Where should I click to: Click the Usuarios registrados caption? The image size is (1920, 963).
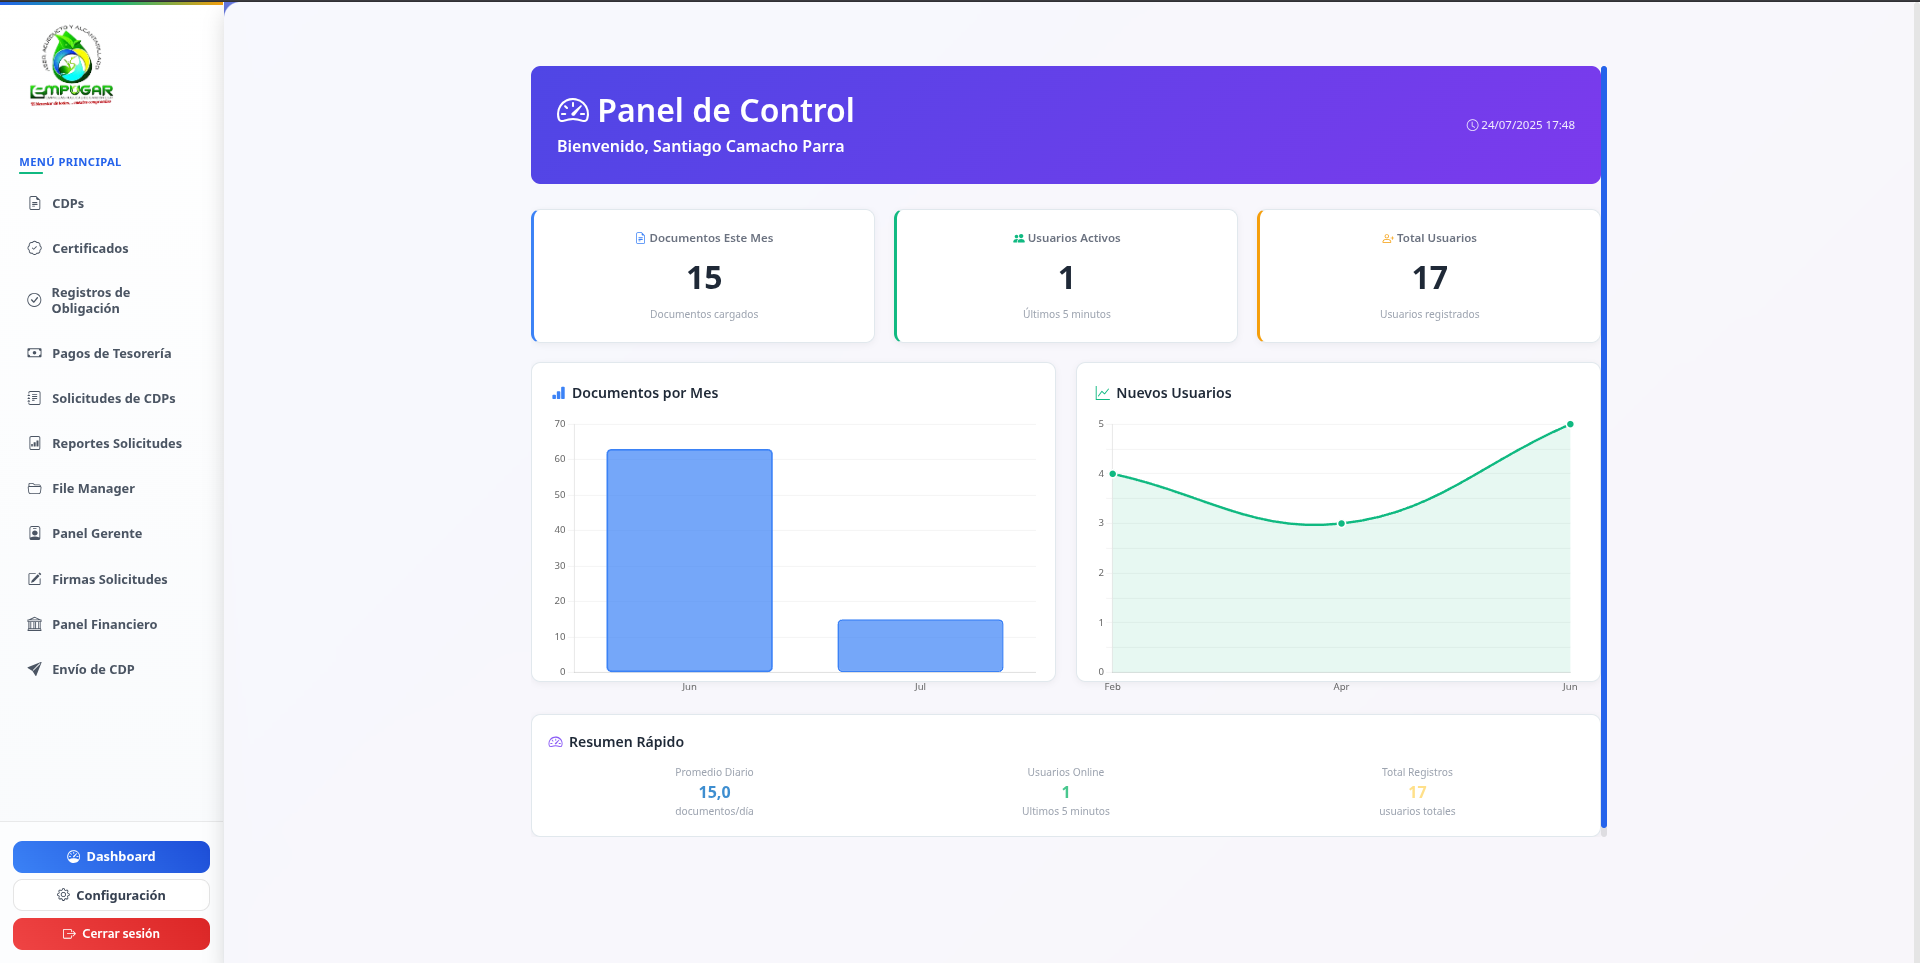pos(1429,314)
